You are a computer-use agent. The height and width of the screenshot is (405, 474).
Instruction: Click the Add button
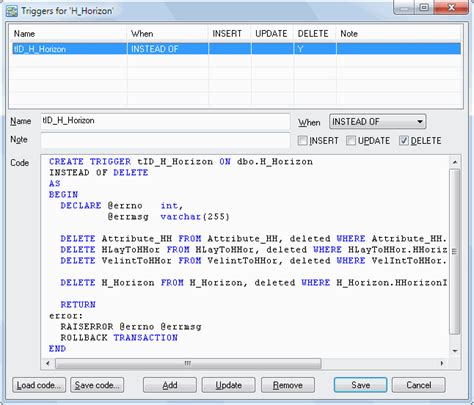(x=170, y=385)
